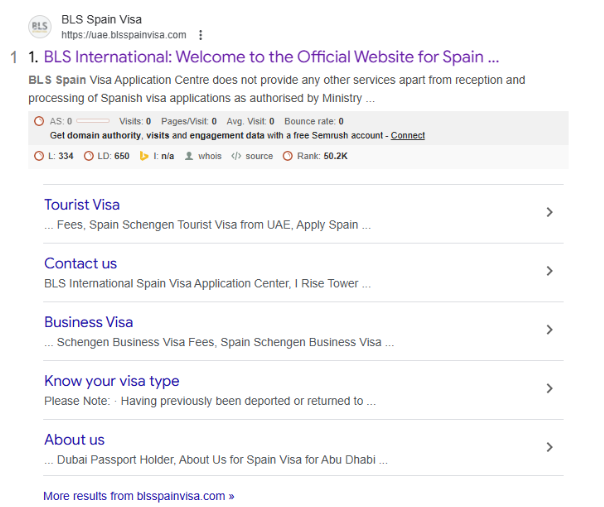604x507 pixels.
Task: Click the AS authority score bar
Action: (93, 121)
